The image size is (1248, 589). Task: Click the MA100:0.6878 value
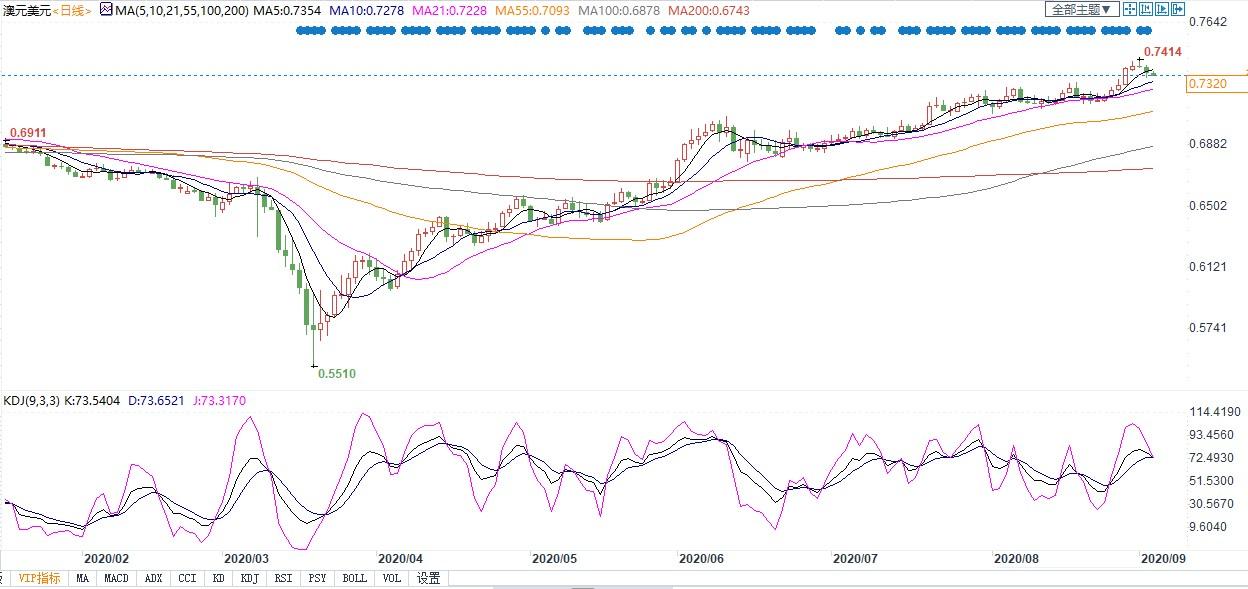[617, 10]
